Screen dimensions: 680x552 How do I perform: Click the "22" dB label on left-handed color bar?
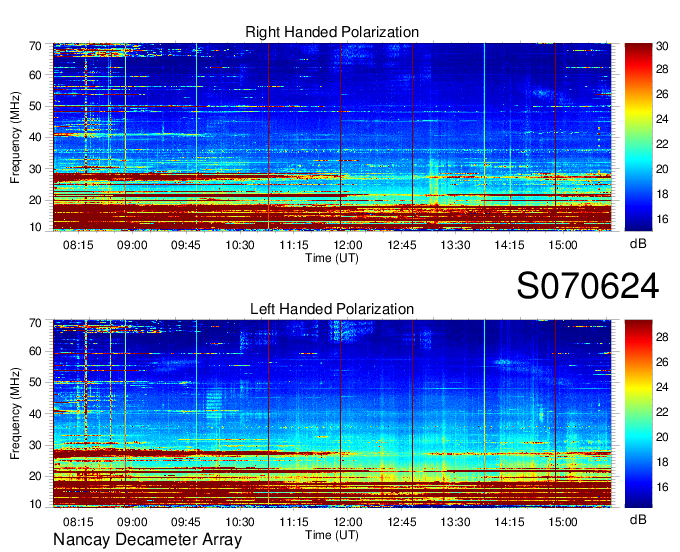pyautogui.click(x=662, y=412)
